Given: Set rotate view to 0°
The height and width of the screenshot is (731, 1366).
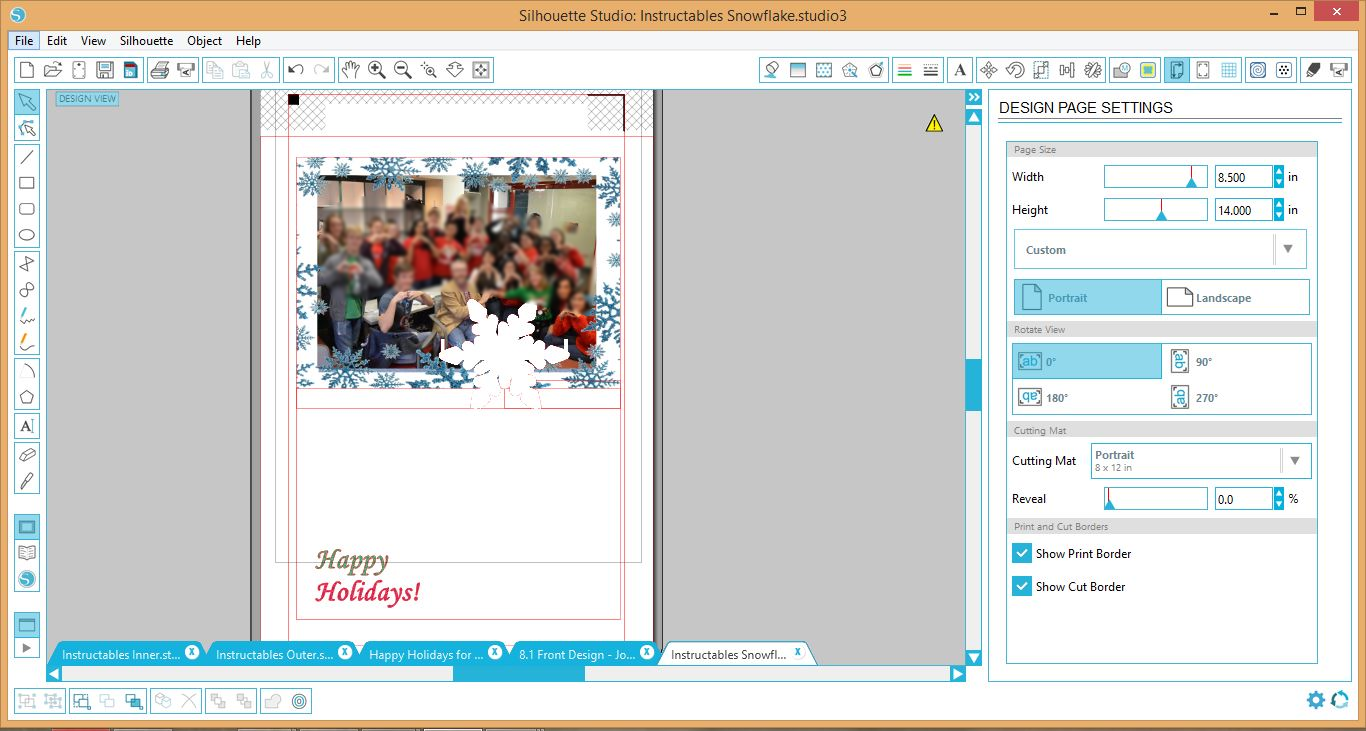Looking at the screenshot, I should click(x=1087, y=362).
